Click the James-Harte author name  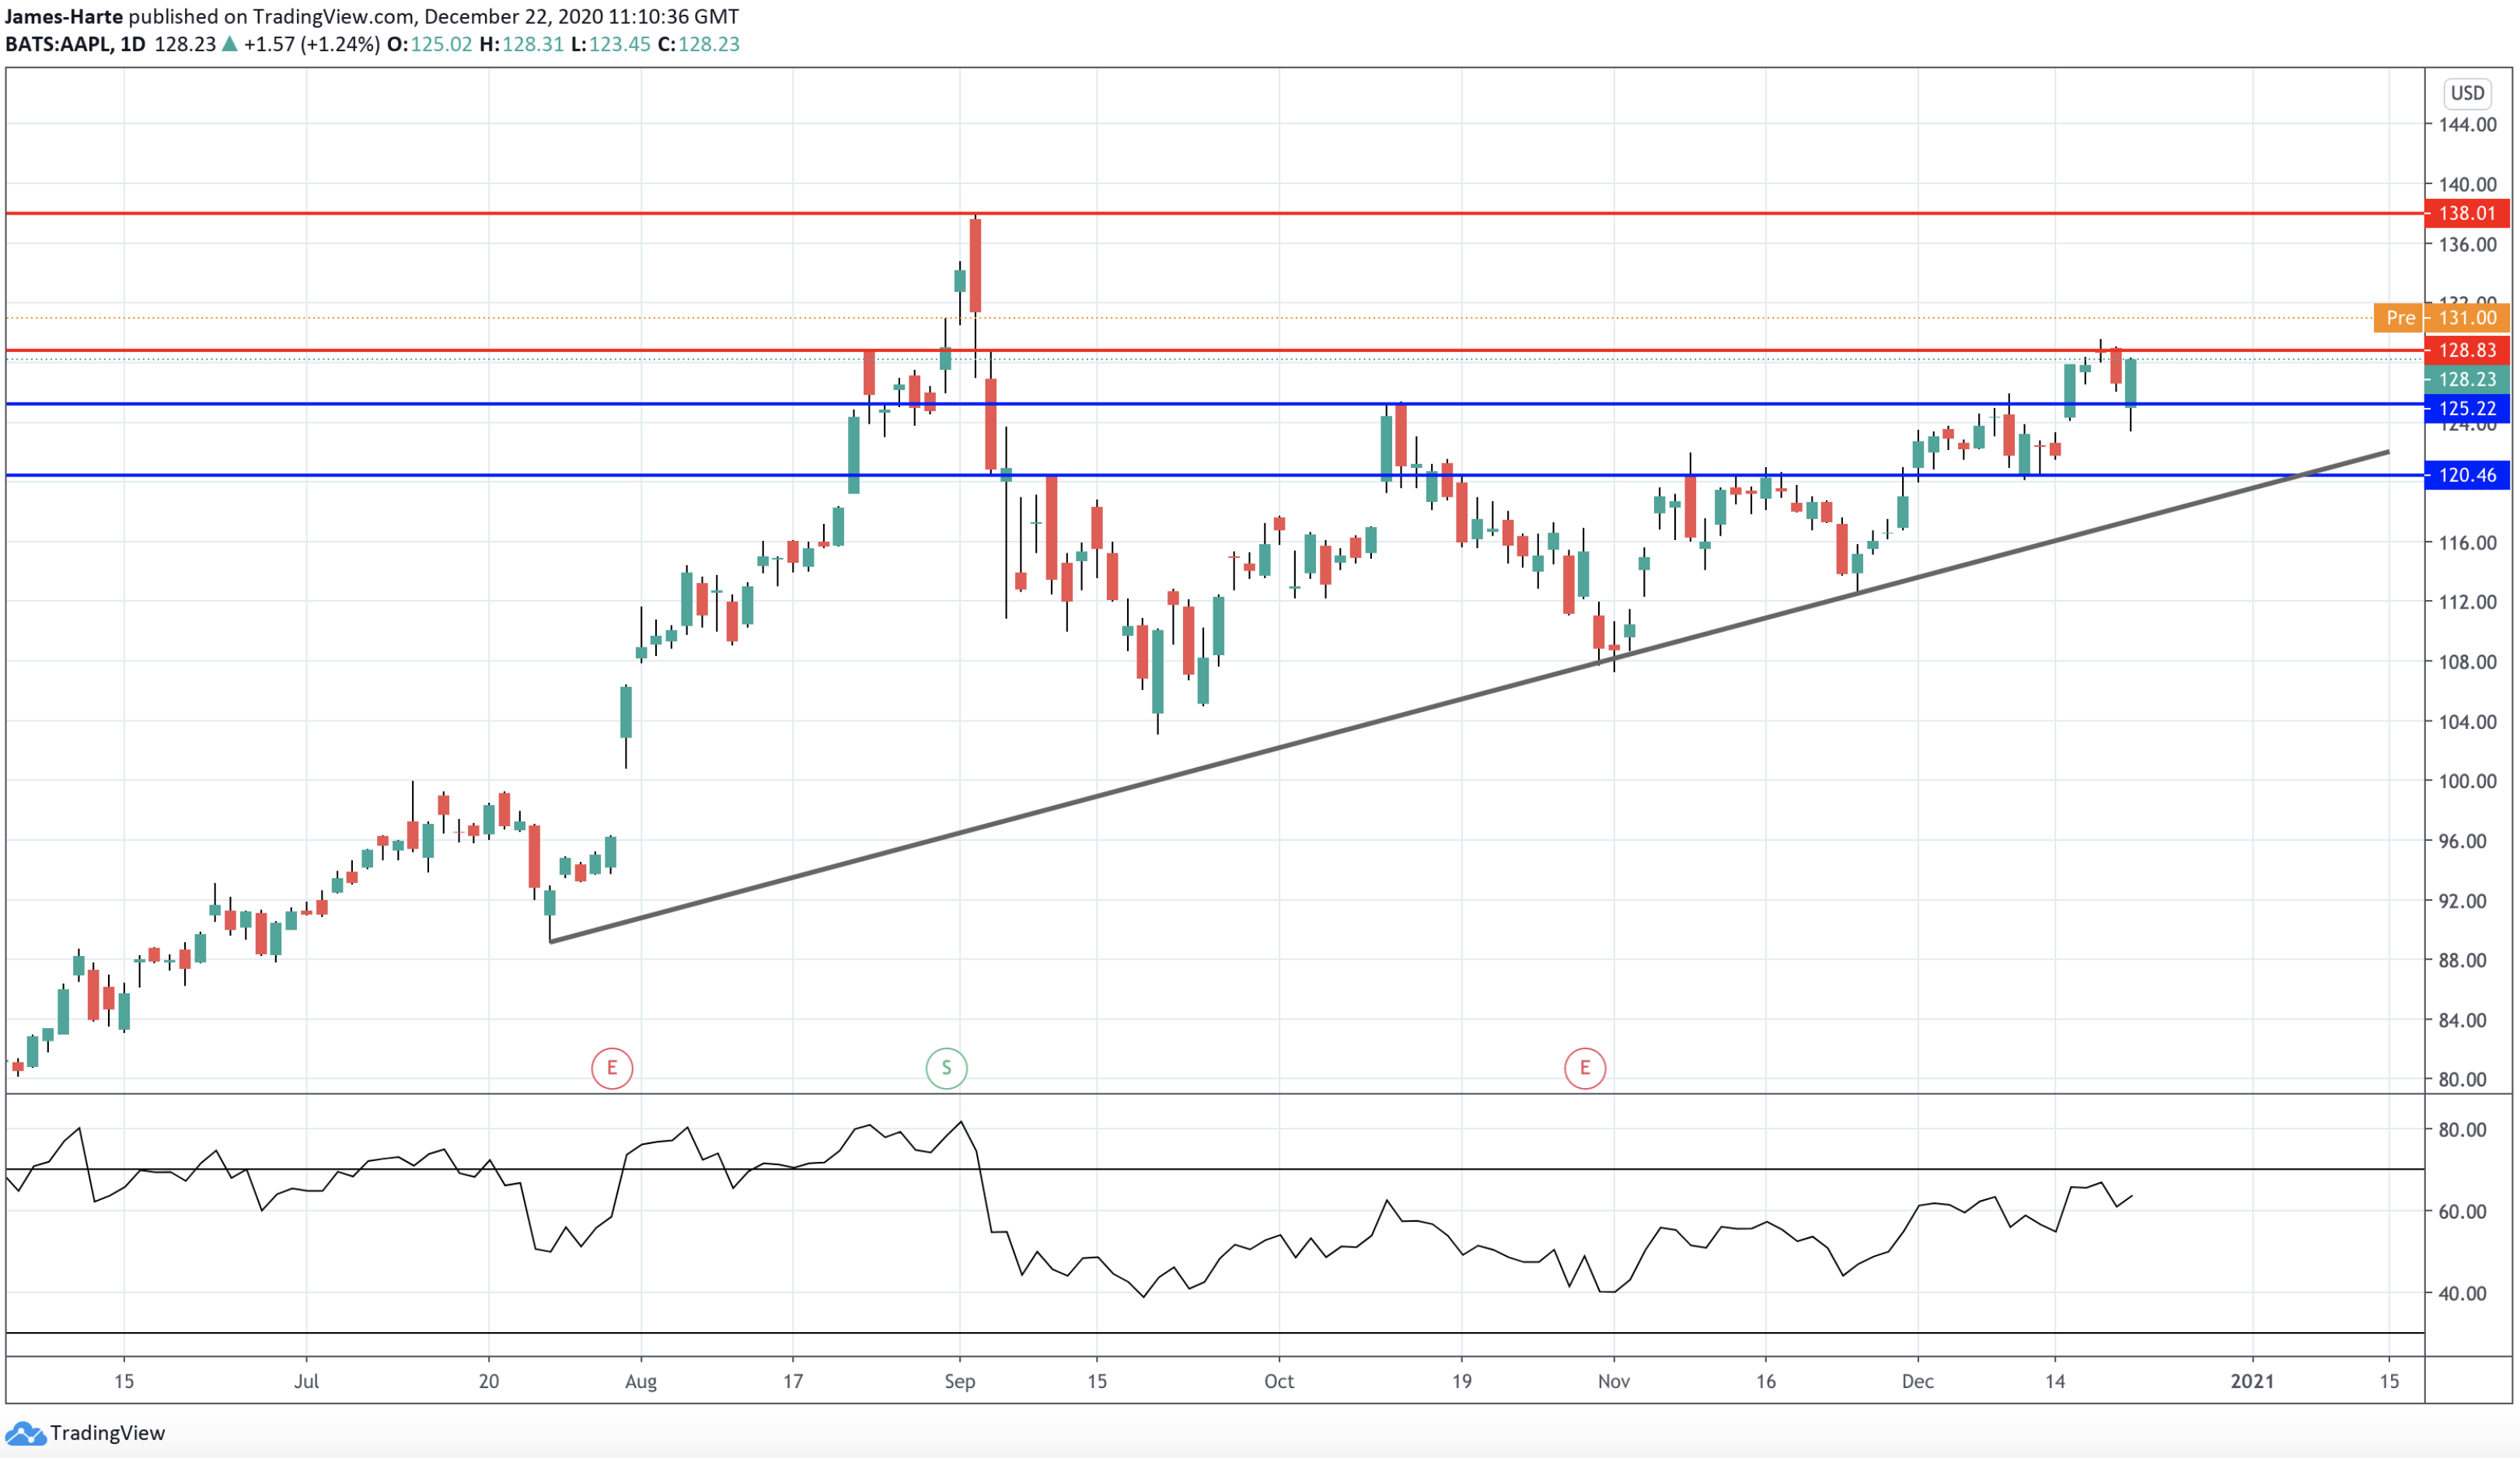point(64,16)
